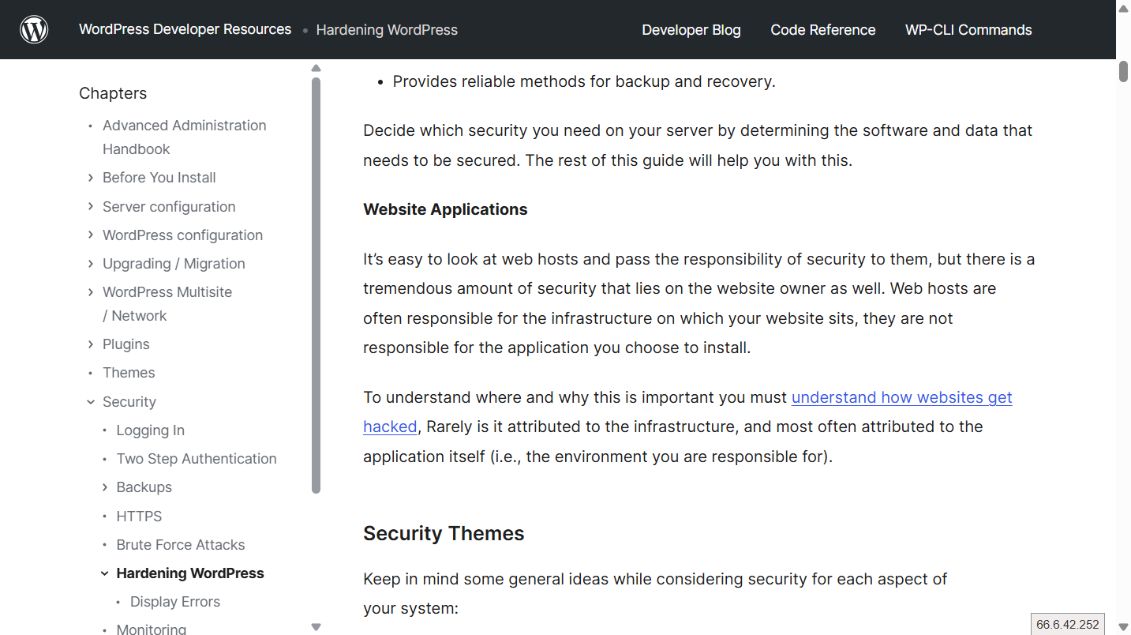Click the Chapters sidebar heading
The height and width of the screenshot is (635, 1131).
[x=113, y=93]
